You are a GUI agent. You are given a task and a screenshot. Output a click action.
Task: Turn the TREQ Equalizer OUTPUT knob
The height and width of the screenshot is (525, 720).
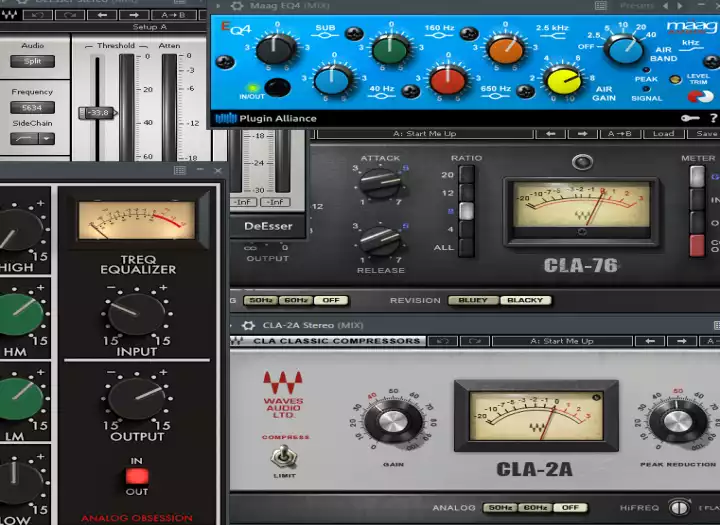click(x=136, y=400)
